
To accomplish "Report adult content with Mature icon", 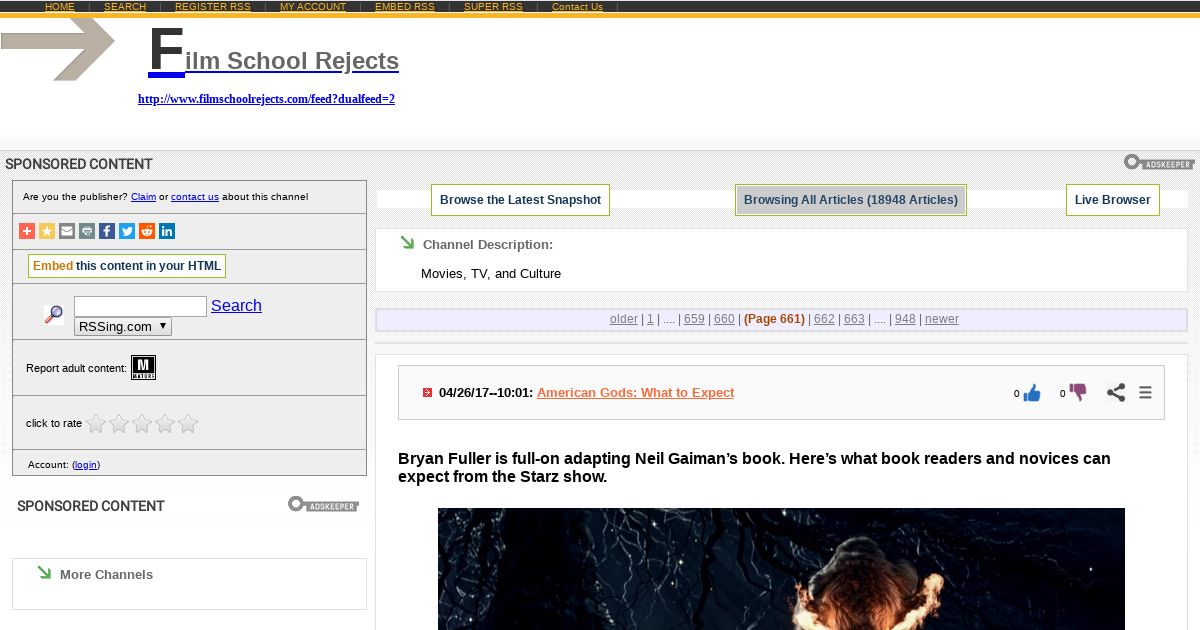I will coord(143,368).
